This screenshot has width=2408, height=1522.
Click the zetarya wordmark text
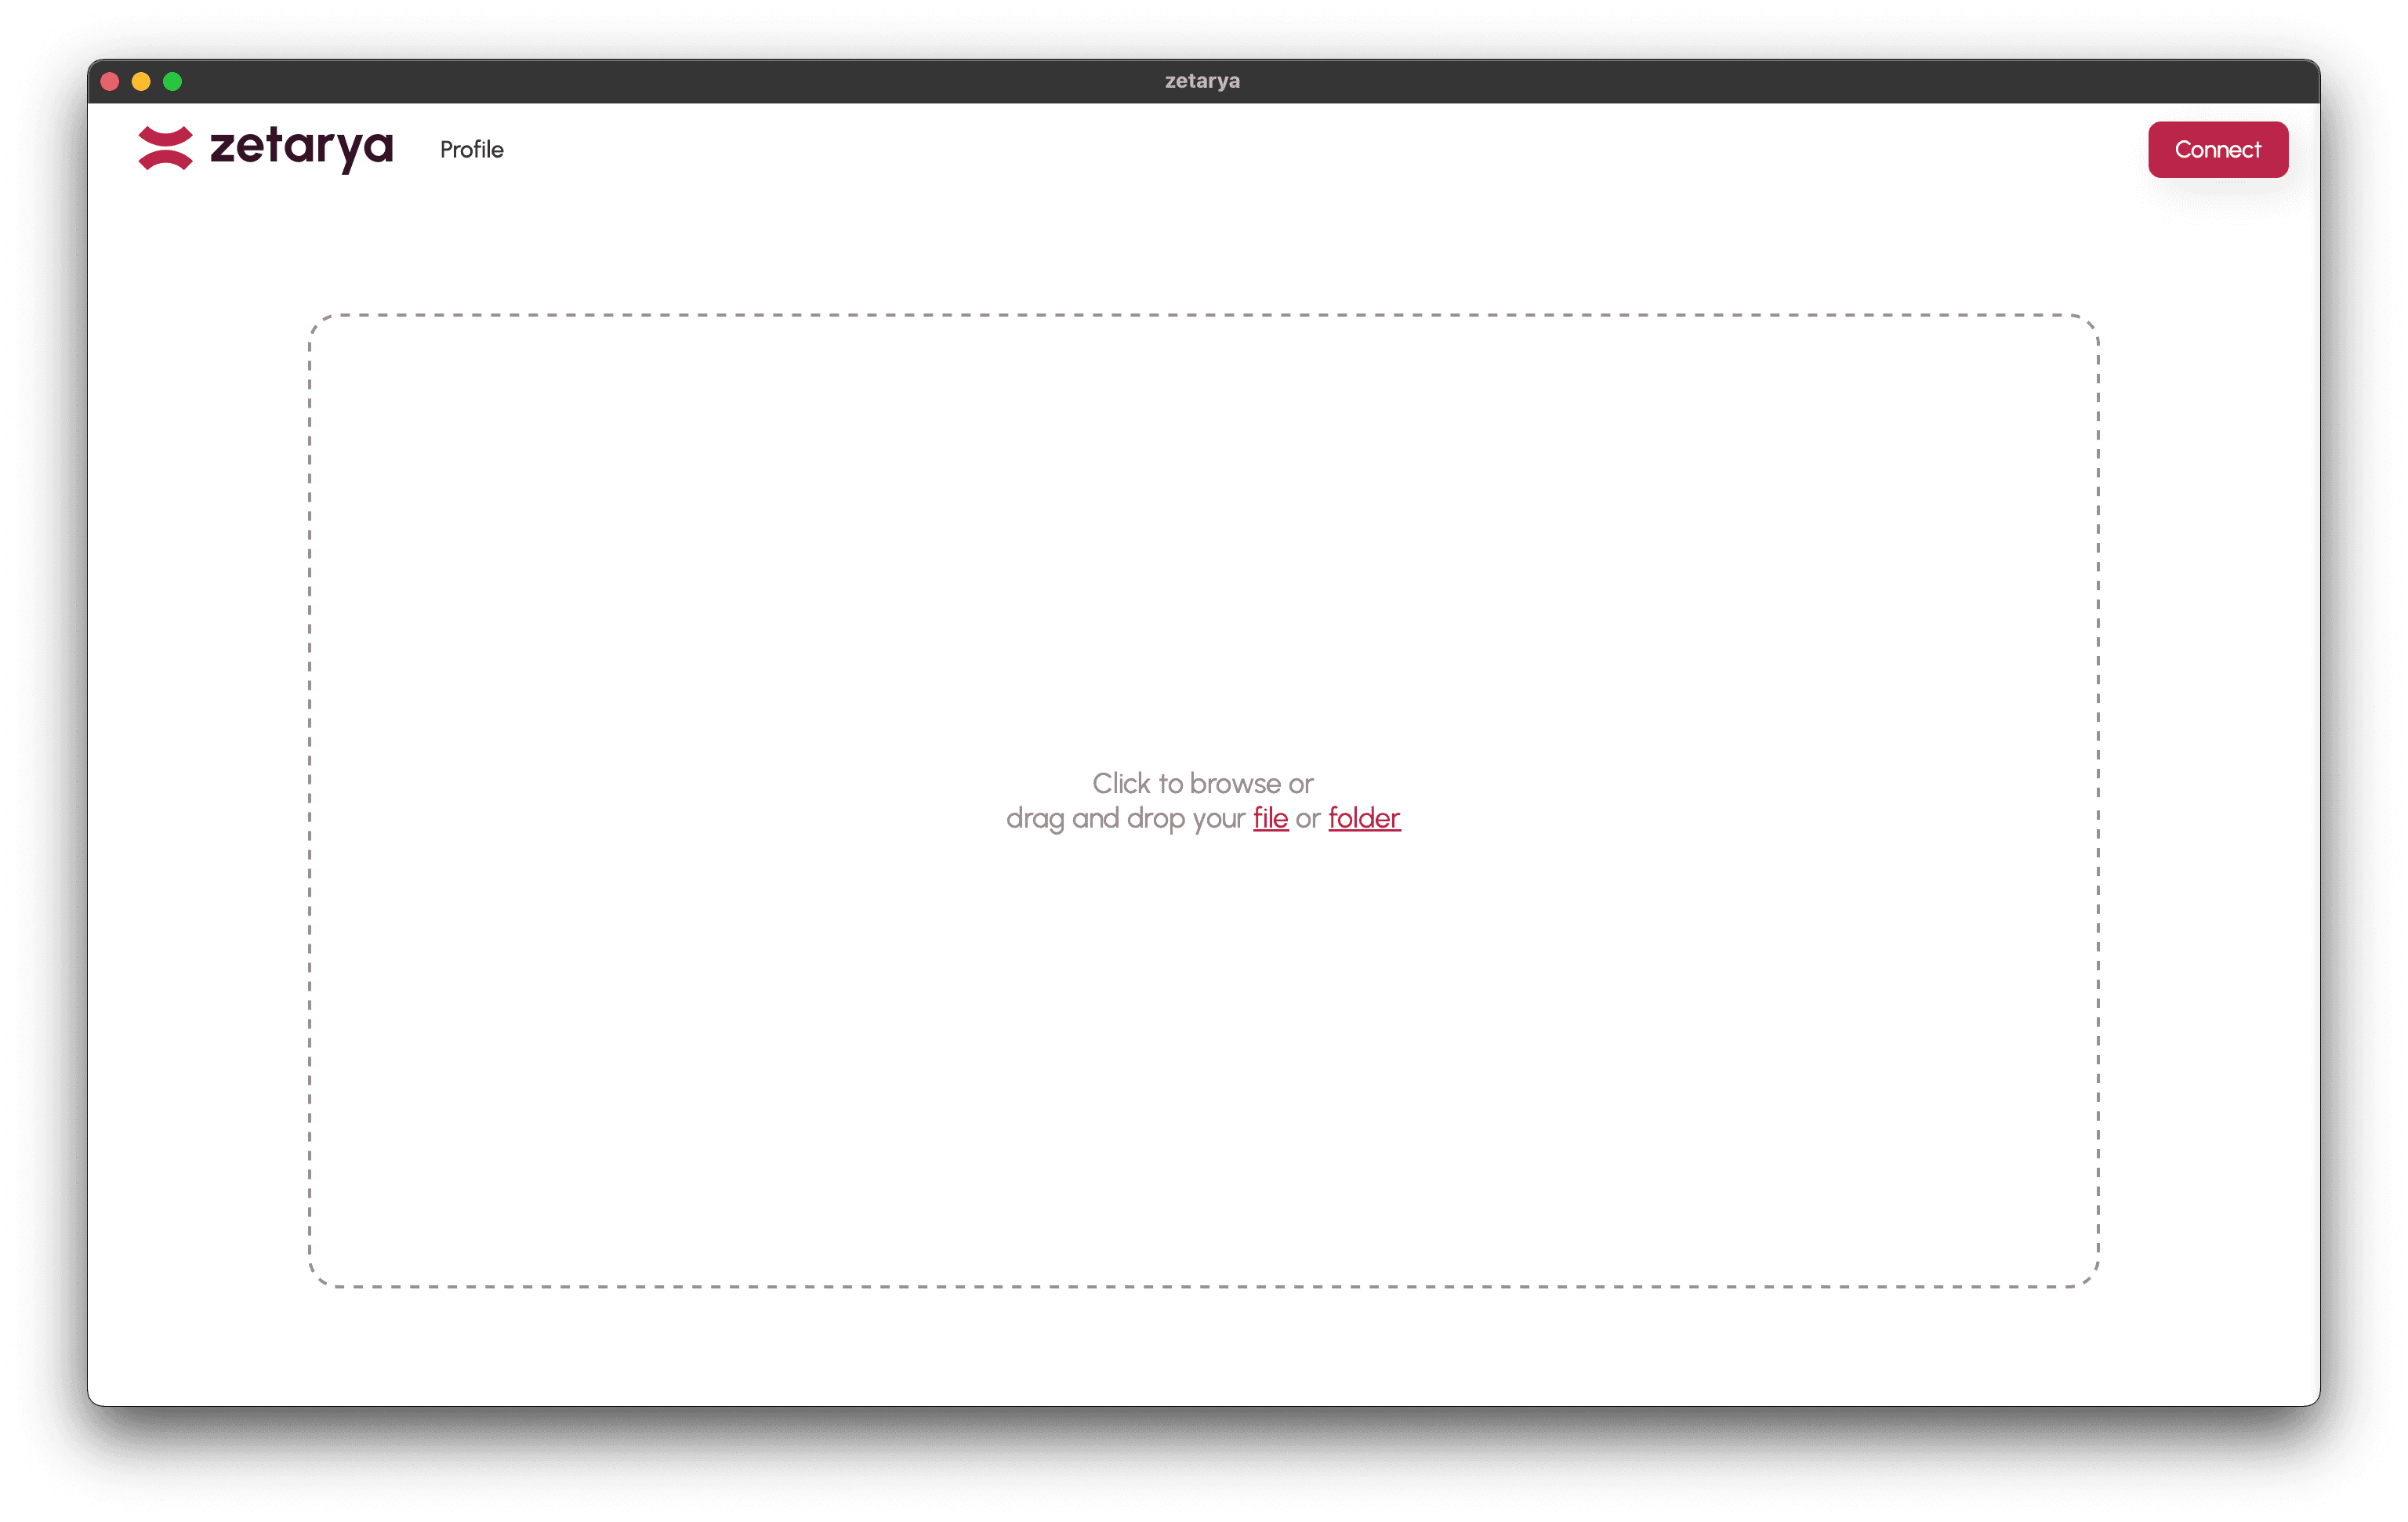[301, 148]
